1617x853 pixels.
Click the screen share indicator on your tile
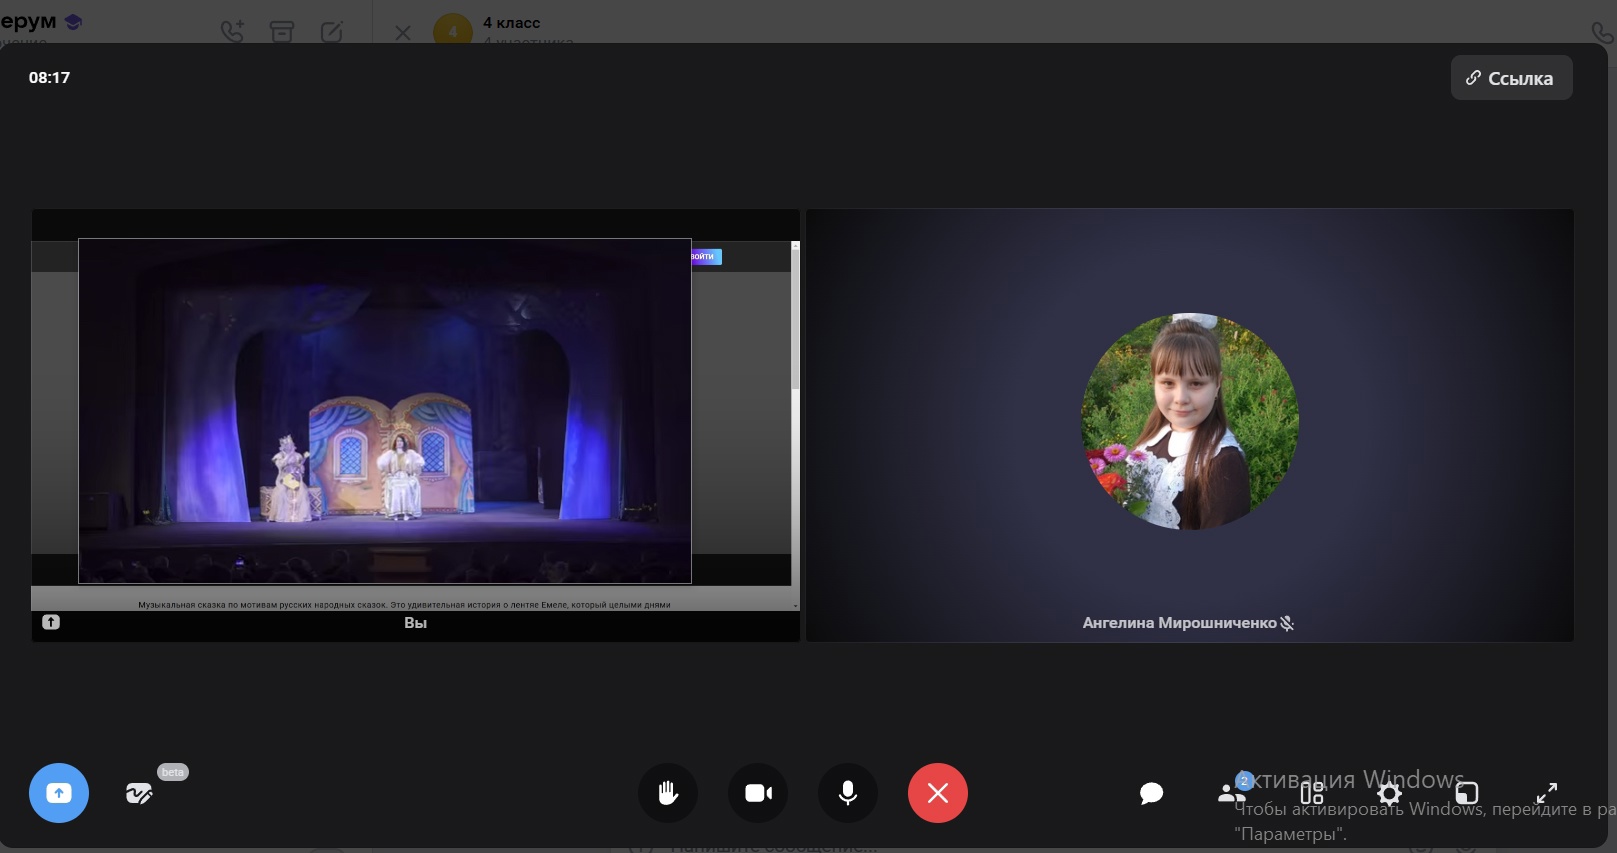coord(51,622)
